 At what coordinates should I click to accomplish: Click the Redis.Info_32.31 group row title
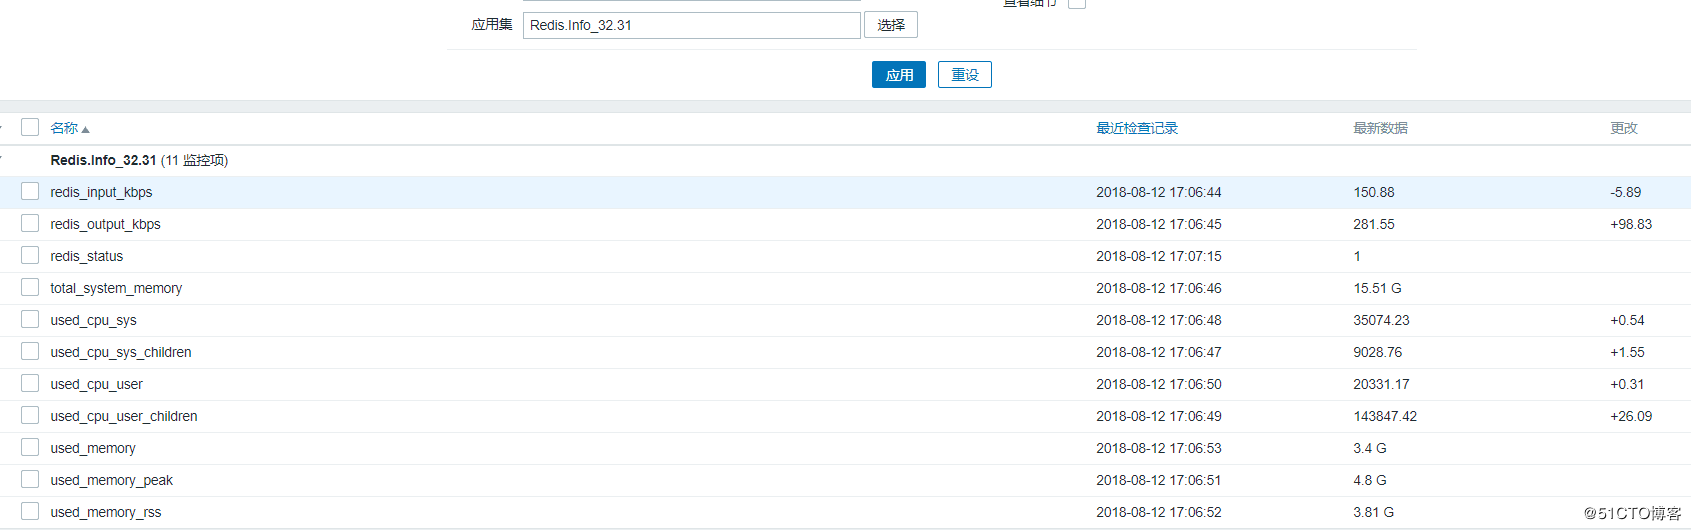[x=103, y=160]
